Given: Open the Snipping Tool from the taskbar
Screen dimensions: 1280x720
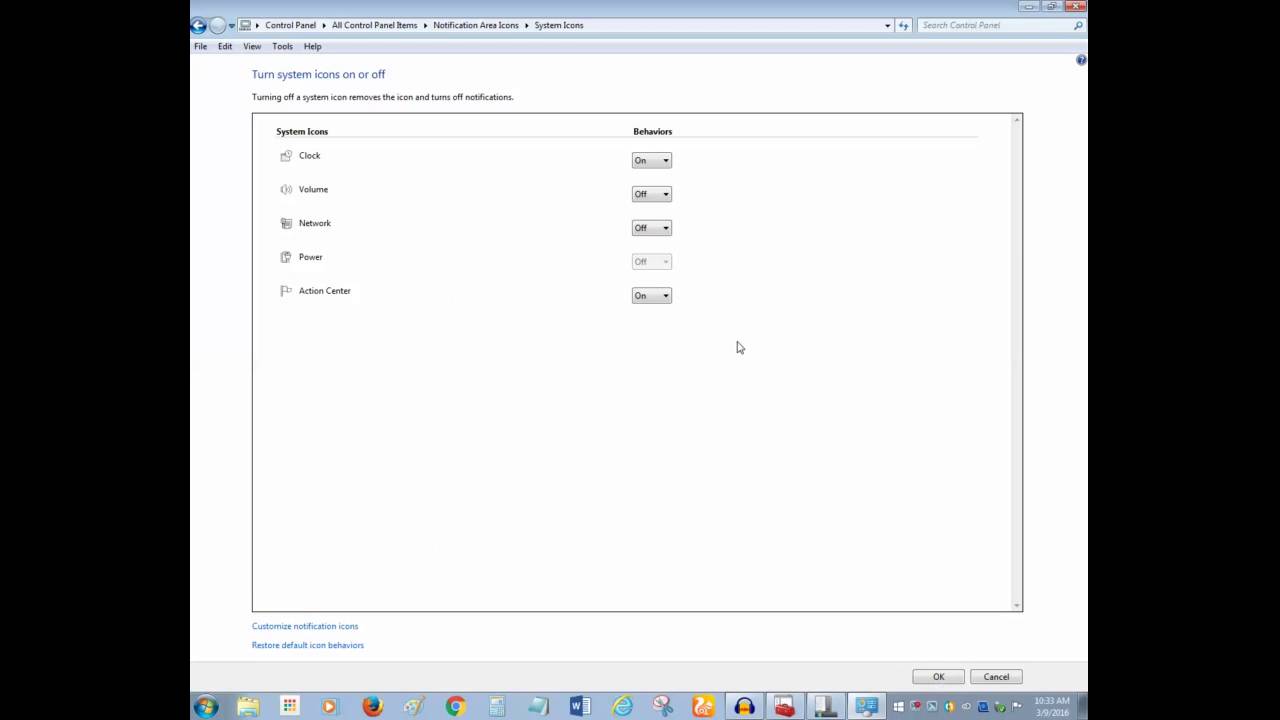Looking at the screenshot, I should point(662,707).
